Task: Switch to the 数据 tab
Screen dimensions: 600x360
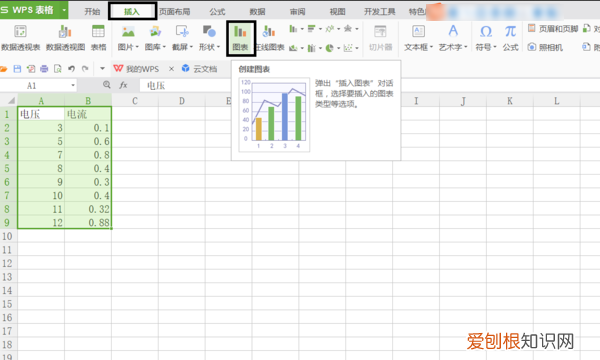Action: (258, 11)
